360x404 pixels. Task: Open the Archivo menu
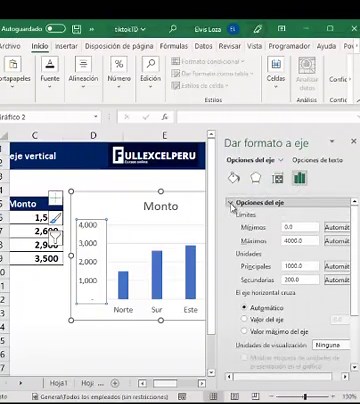pos(10,46)
